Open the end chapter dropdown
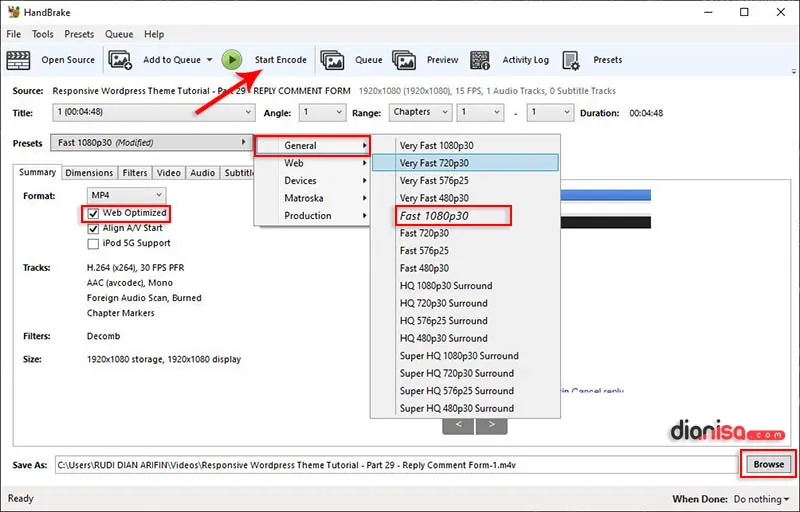800x512 pixels. (x=550, y=112)
